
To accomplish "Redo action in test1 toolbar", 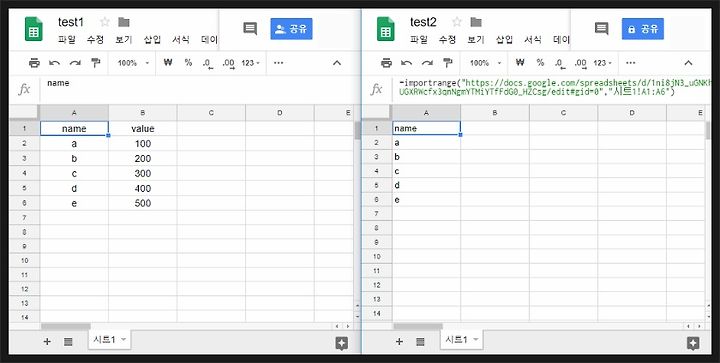I will click(75, 63).
